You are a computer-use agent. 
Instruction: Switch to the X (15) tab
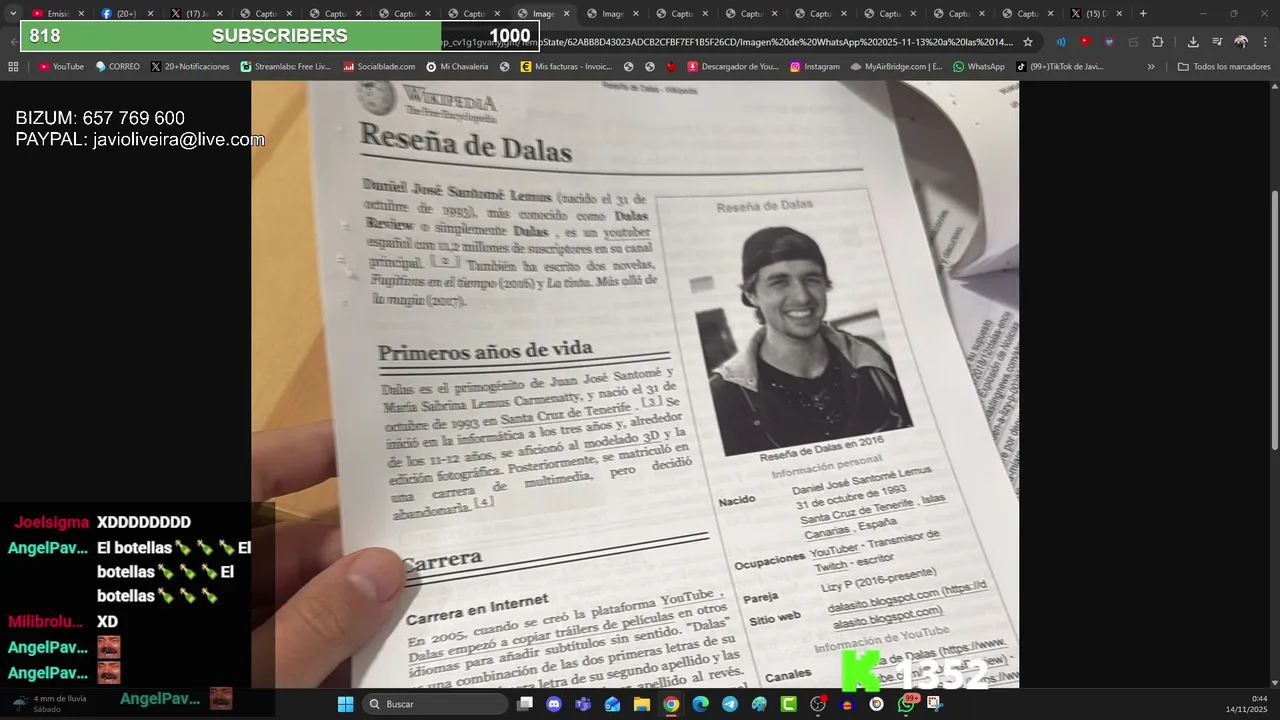tap(1097, 14)
